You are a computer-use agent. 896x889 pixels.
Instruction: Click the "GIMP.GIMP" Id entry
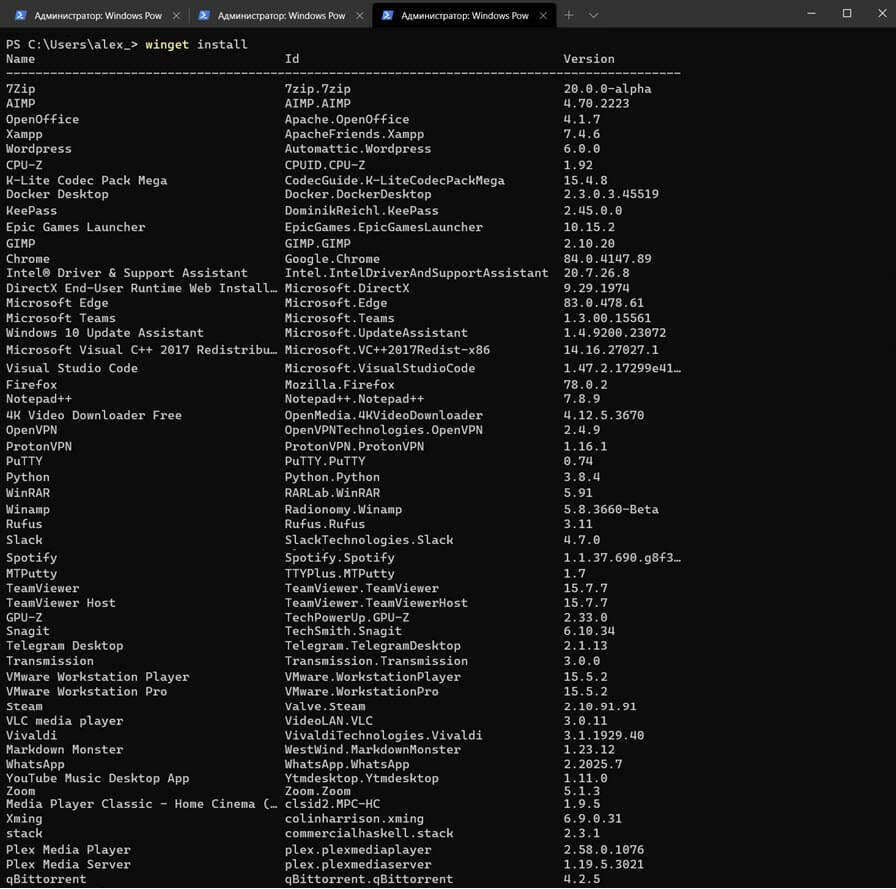[318, 243]
